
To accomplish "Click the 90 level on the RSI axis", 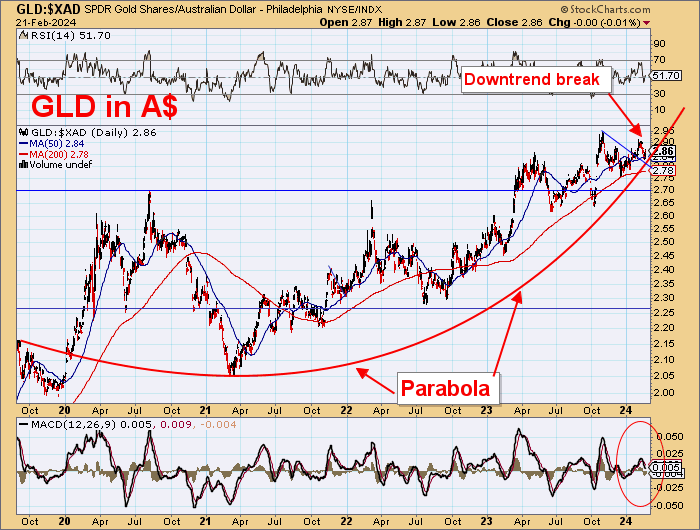I will click(660, 44).
